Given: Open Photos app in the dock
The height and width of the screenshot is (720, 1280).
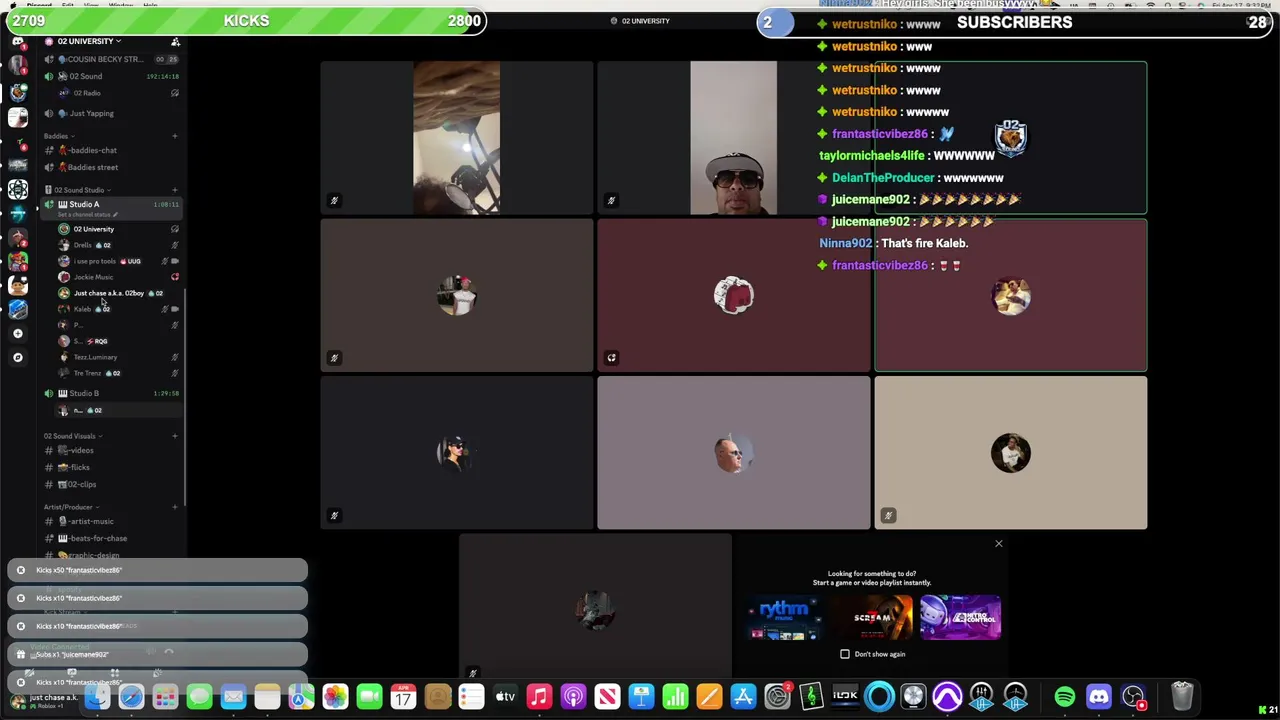Looking at the screenshot, I should coord(335,697).
